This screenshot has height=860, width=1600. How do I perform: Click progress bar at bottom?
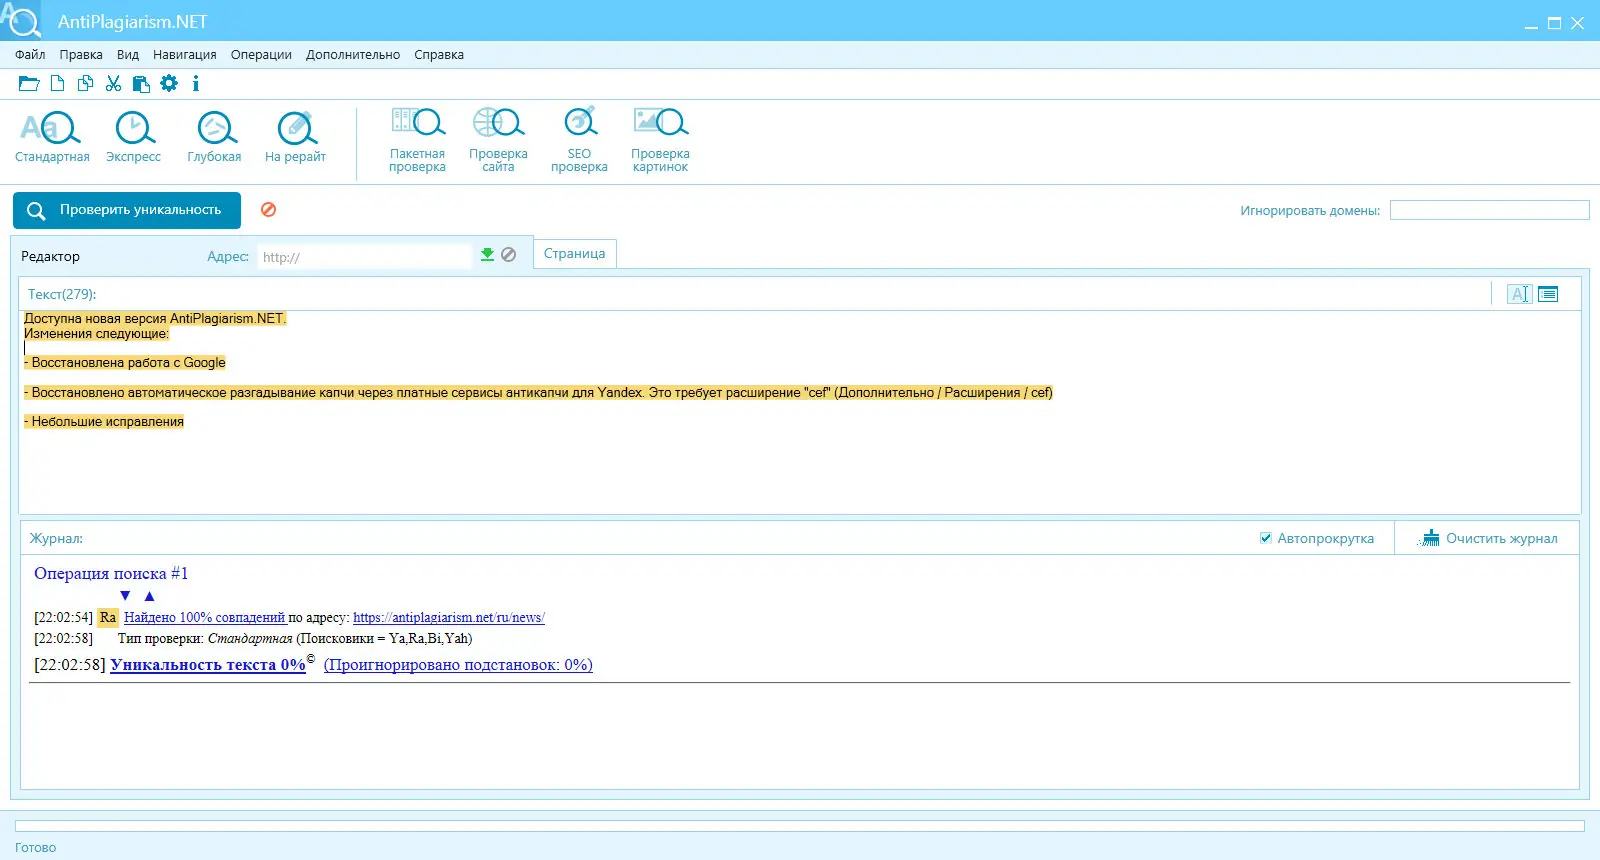tap(800, 826)
